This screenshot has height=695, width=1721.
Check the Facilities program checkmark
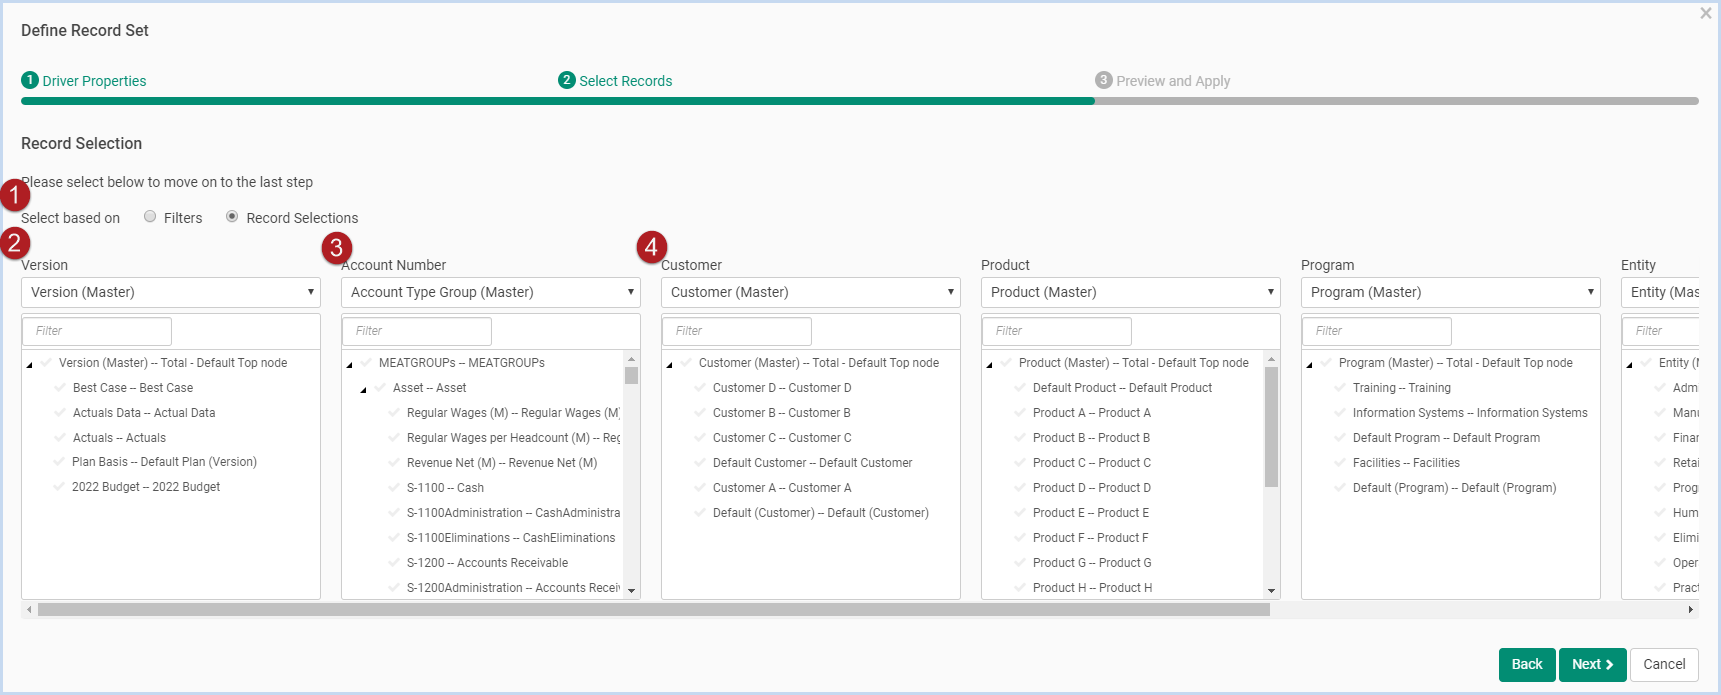coord(1340,462)
